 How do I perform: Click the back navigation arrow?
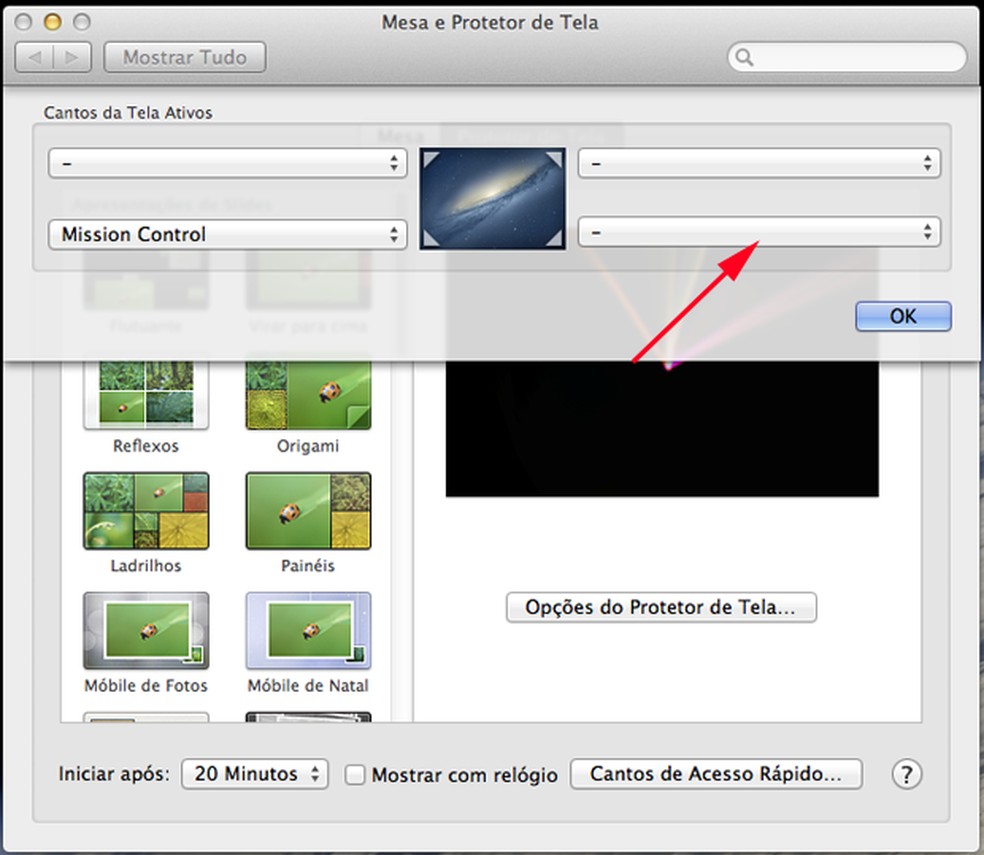click(x=35, y=57)
